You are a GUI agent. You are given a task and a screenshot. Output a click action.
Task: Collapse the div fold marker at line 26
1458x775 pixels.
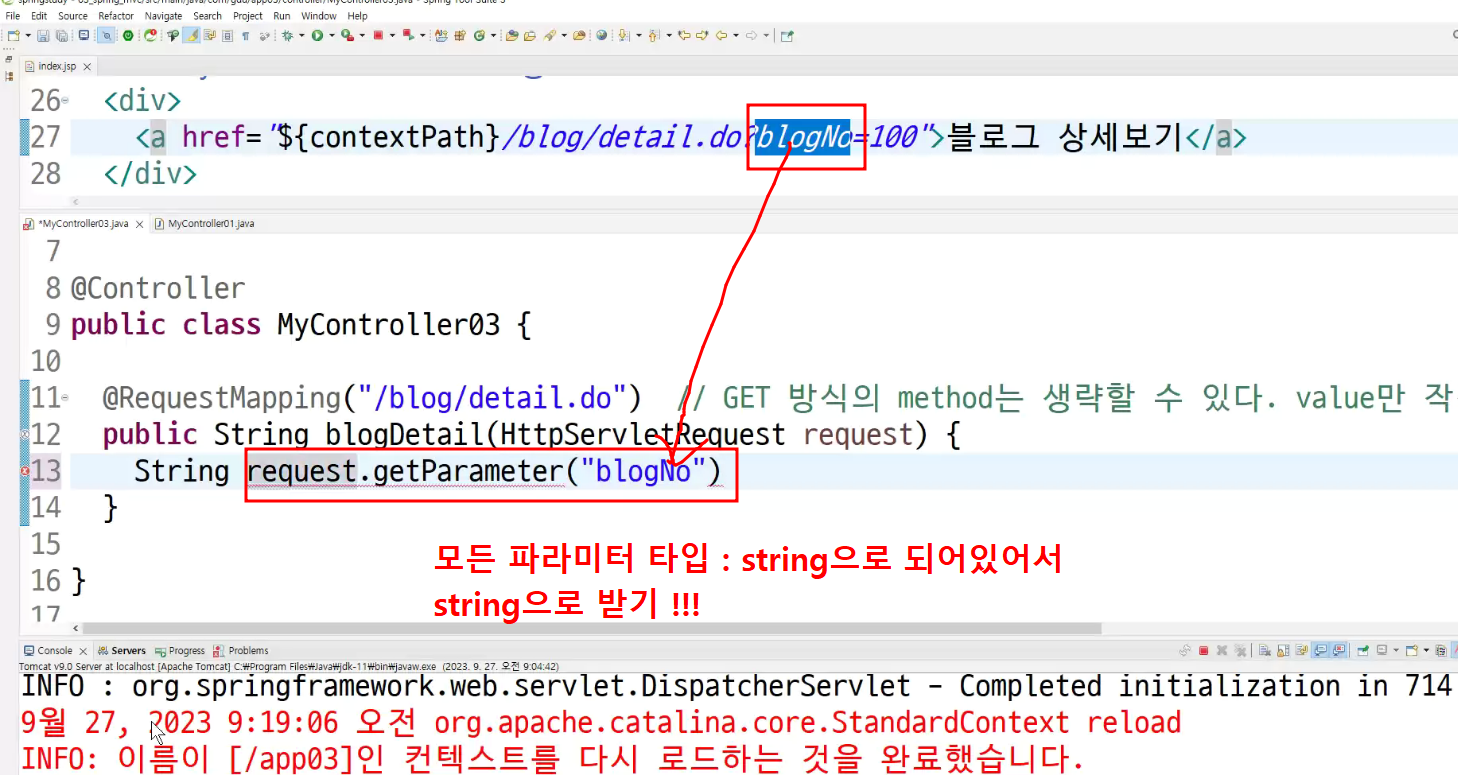[x=65, y=101]
